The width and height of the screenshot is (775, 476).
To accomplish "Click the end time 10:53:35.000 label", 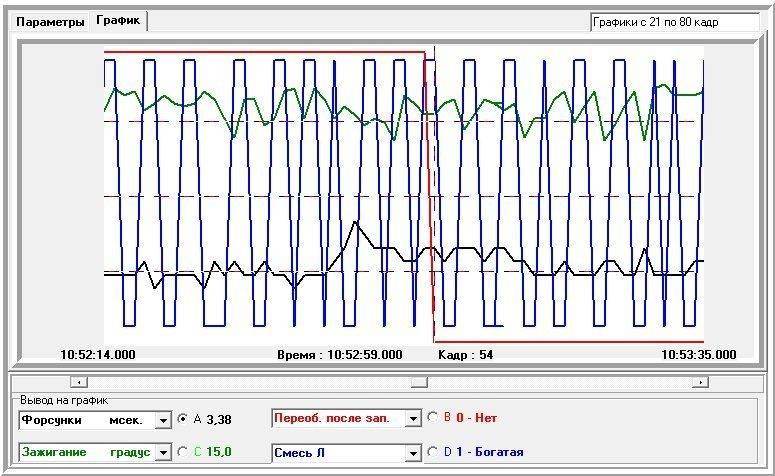I will pos(698,354).
